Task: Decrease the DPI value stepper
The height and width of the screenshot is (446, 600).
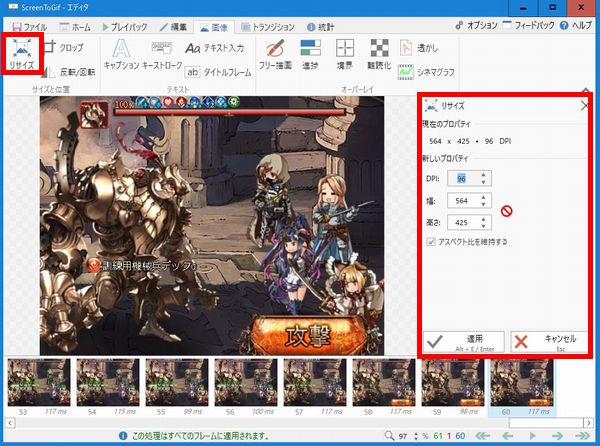Action: click(x=483, y=182)
